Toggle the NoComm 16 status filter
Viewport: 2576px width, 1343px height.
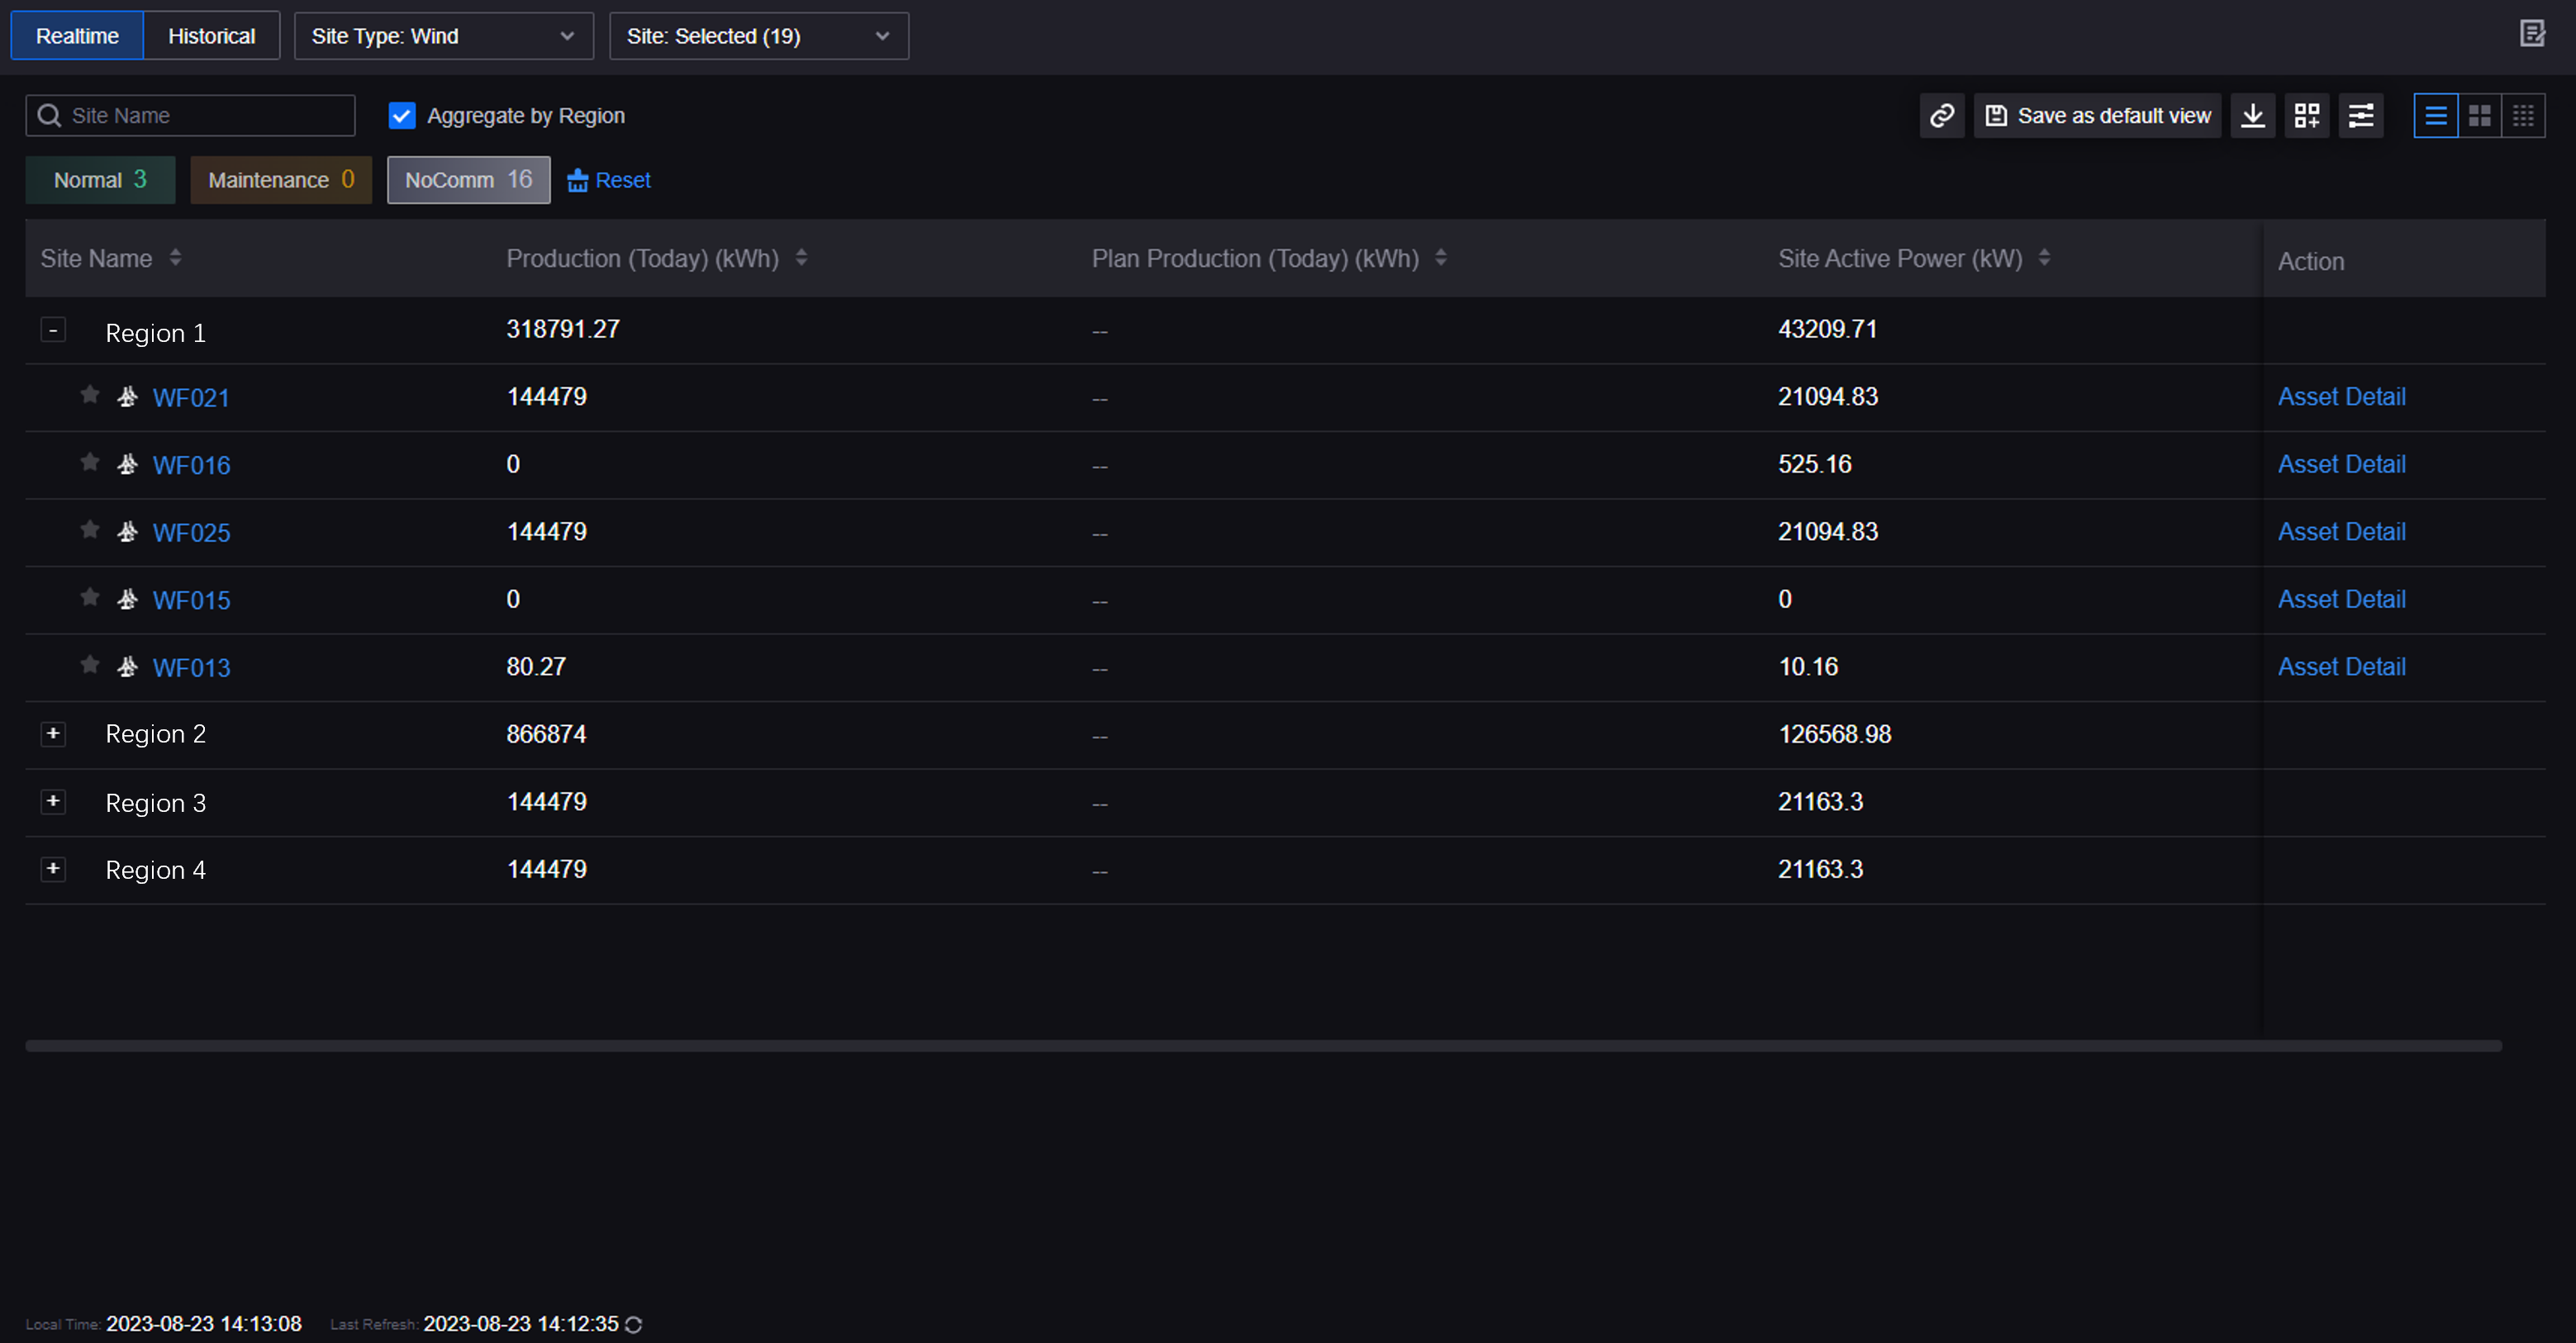click(468, 180)
